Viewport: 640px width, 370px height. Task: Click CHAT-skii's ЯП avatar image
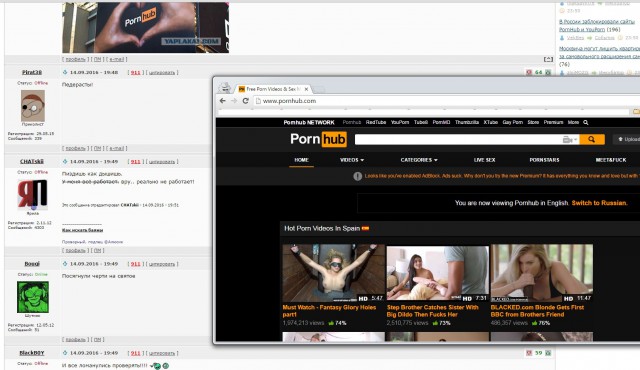point(33,195)
